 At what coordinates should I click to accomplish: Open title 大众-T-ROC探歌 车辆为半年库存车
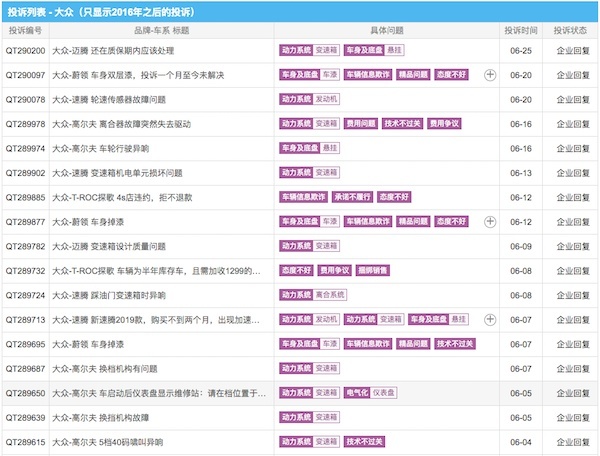[x=156, y=271]
